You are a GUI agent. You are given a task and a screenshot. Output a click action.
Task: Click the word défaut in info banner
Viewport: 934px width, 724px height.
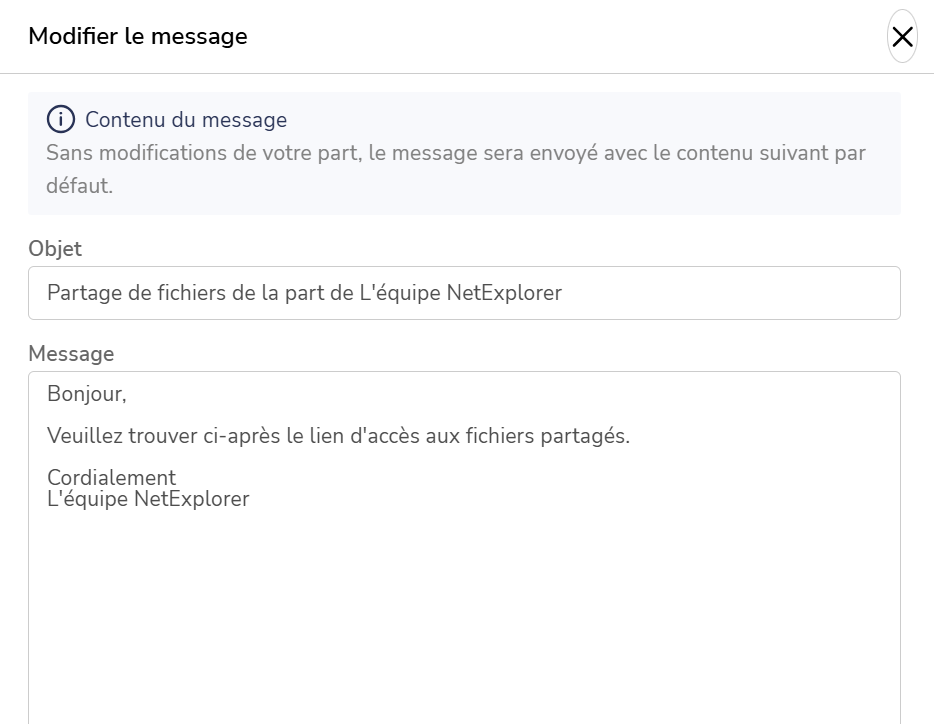pos(79,185)
